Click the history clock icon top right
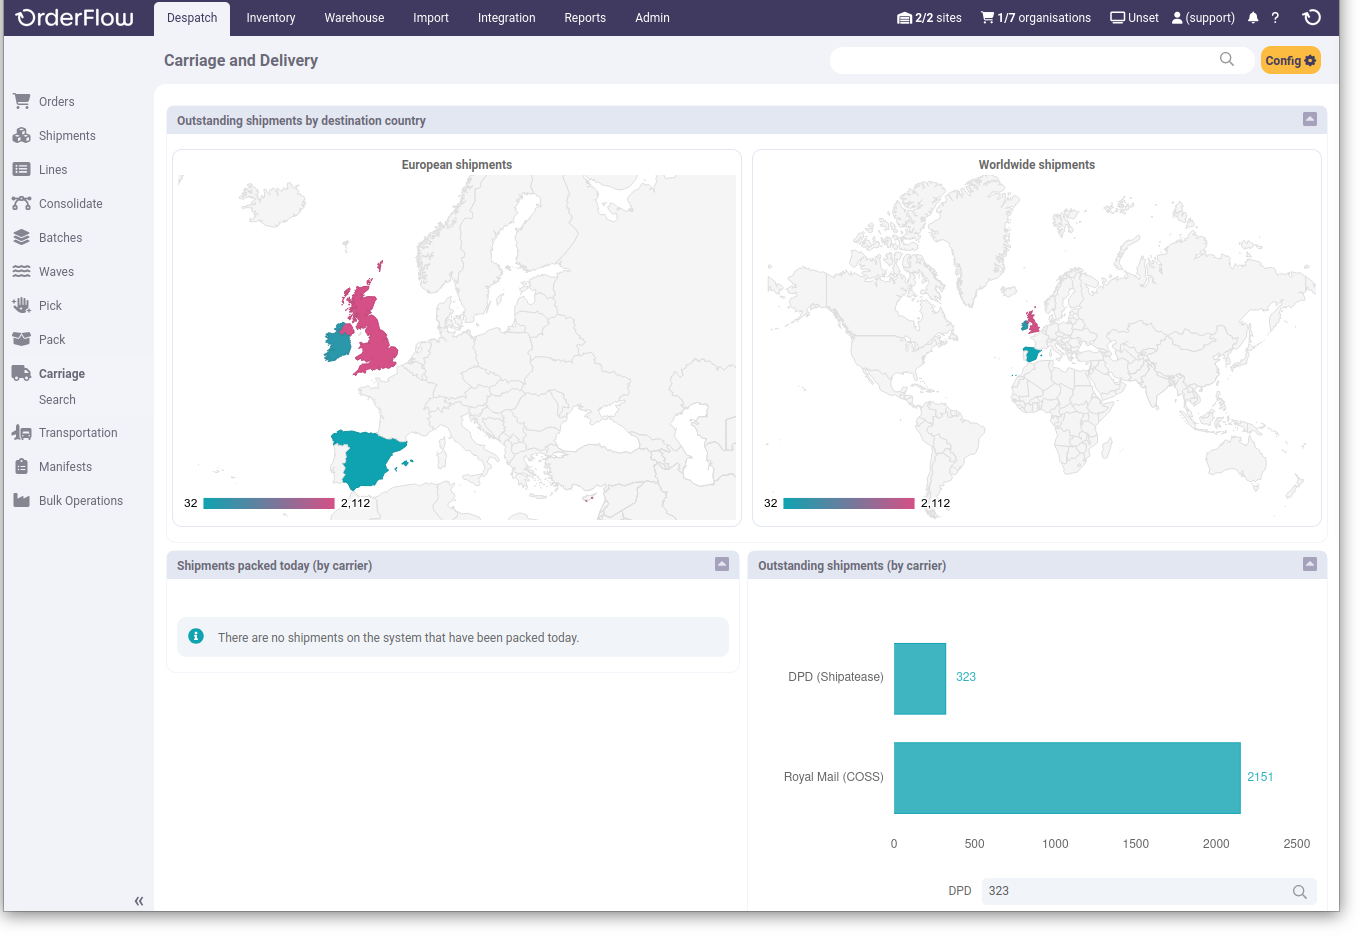 click(x=1311, y=17)
